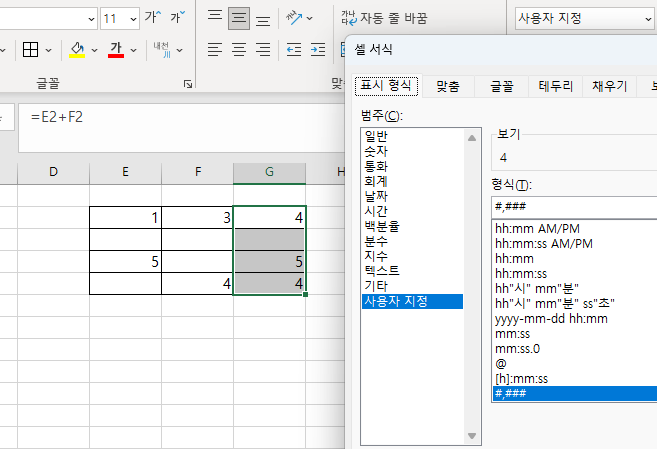Select the 일반 category
Viewport: 657px width, 449px height.
click(x=412, y=136)
